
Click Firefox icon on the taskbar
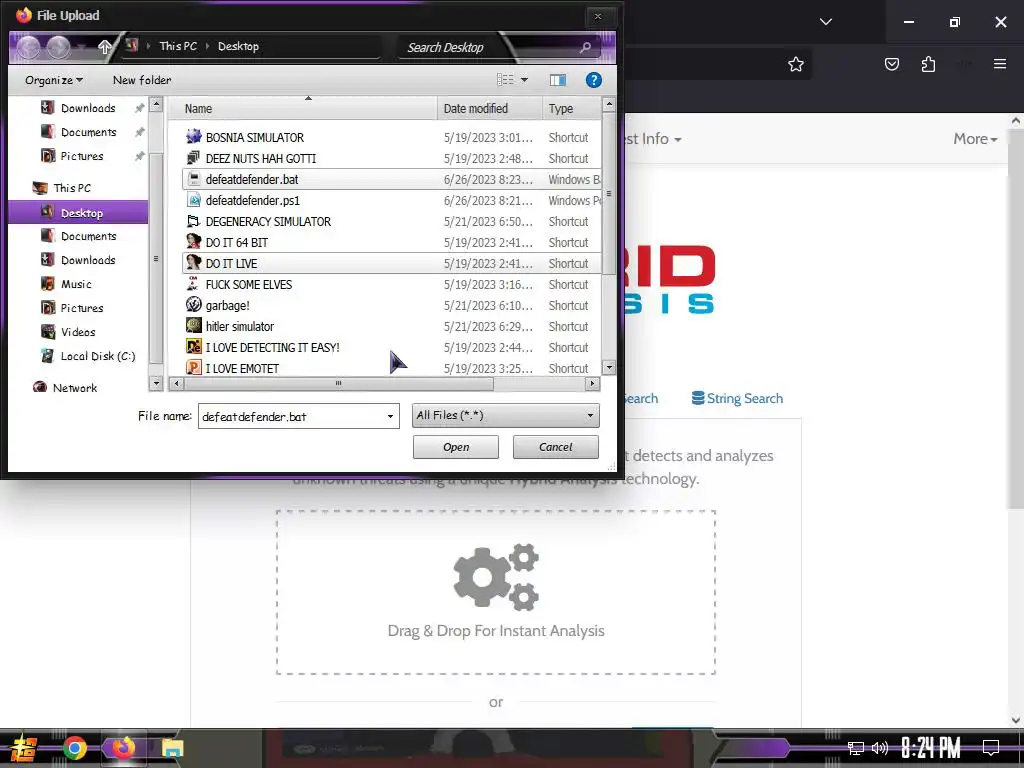[123, 748]
